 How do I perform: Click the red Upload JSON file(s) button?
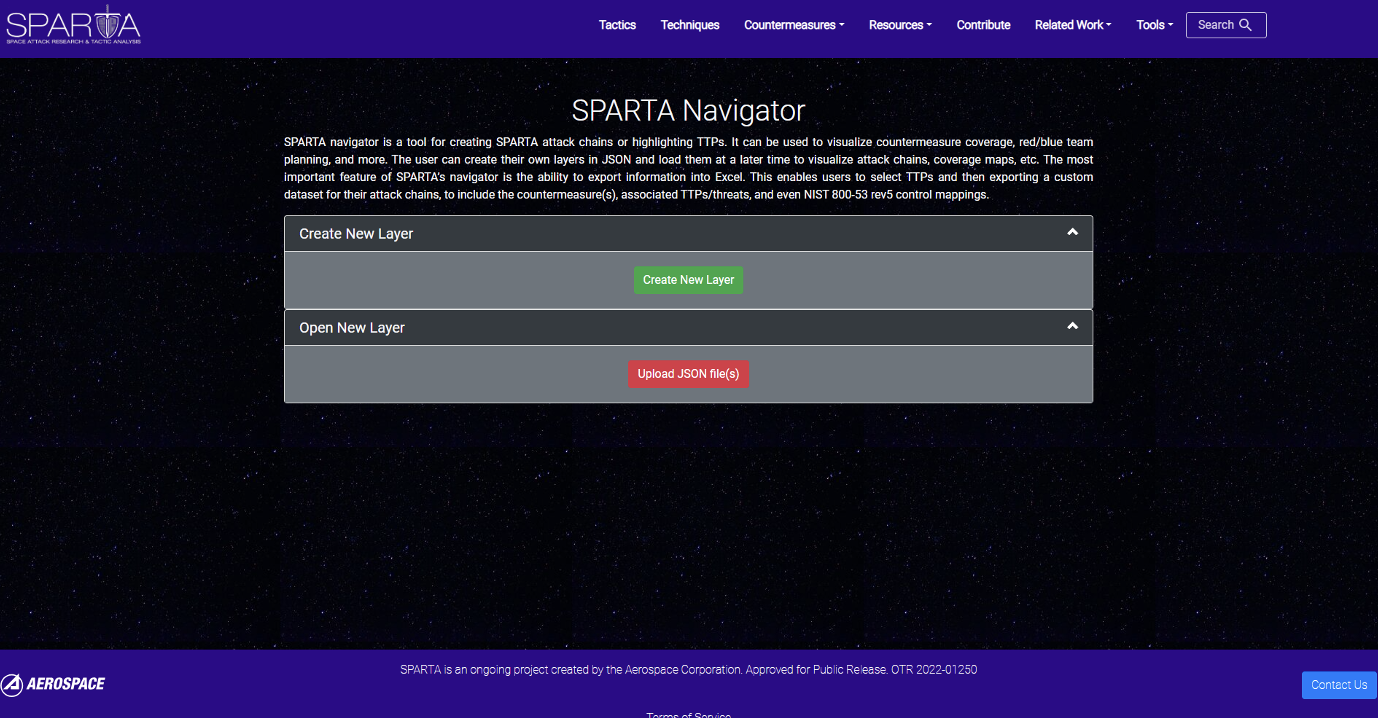pyautogui.click(x=688, y=374)
